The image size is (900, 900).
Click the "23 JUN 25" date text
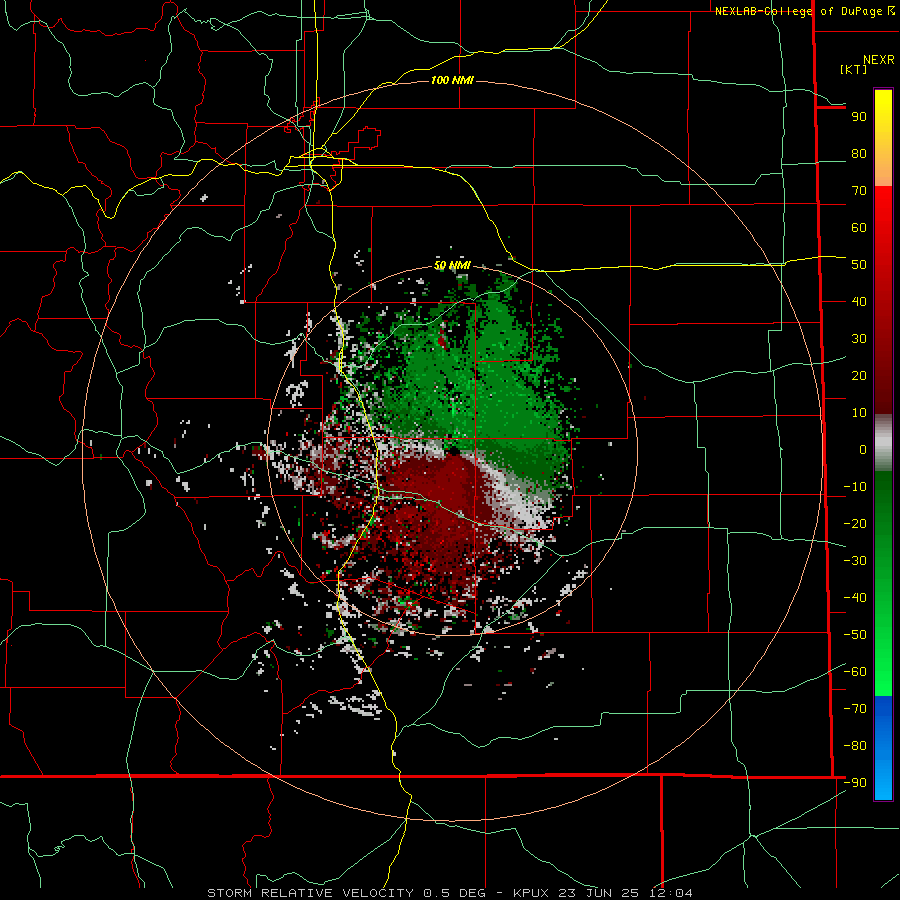599,893
